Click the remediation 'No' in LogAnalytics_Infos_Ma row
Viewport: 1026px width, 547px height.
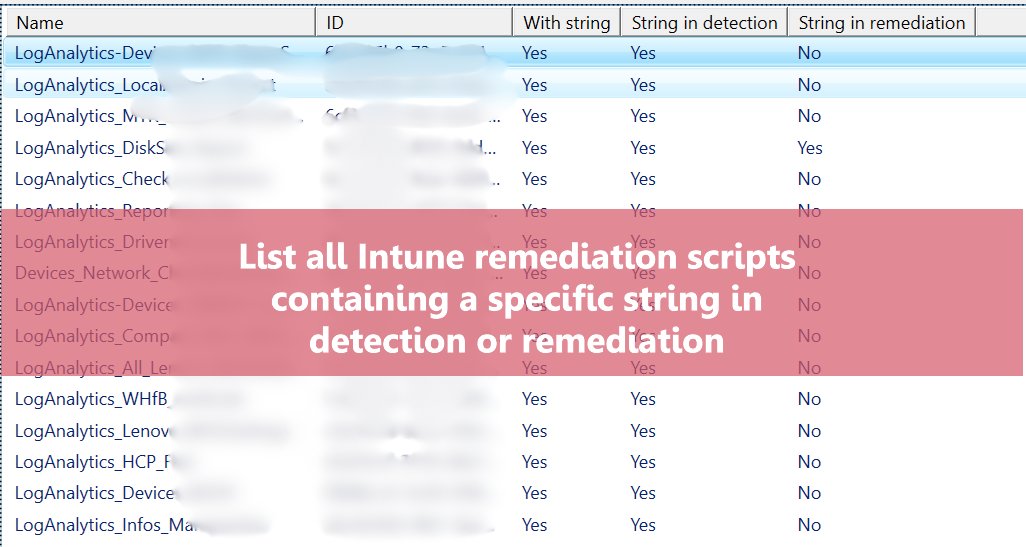tap(809, 525)
